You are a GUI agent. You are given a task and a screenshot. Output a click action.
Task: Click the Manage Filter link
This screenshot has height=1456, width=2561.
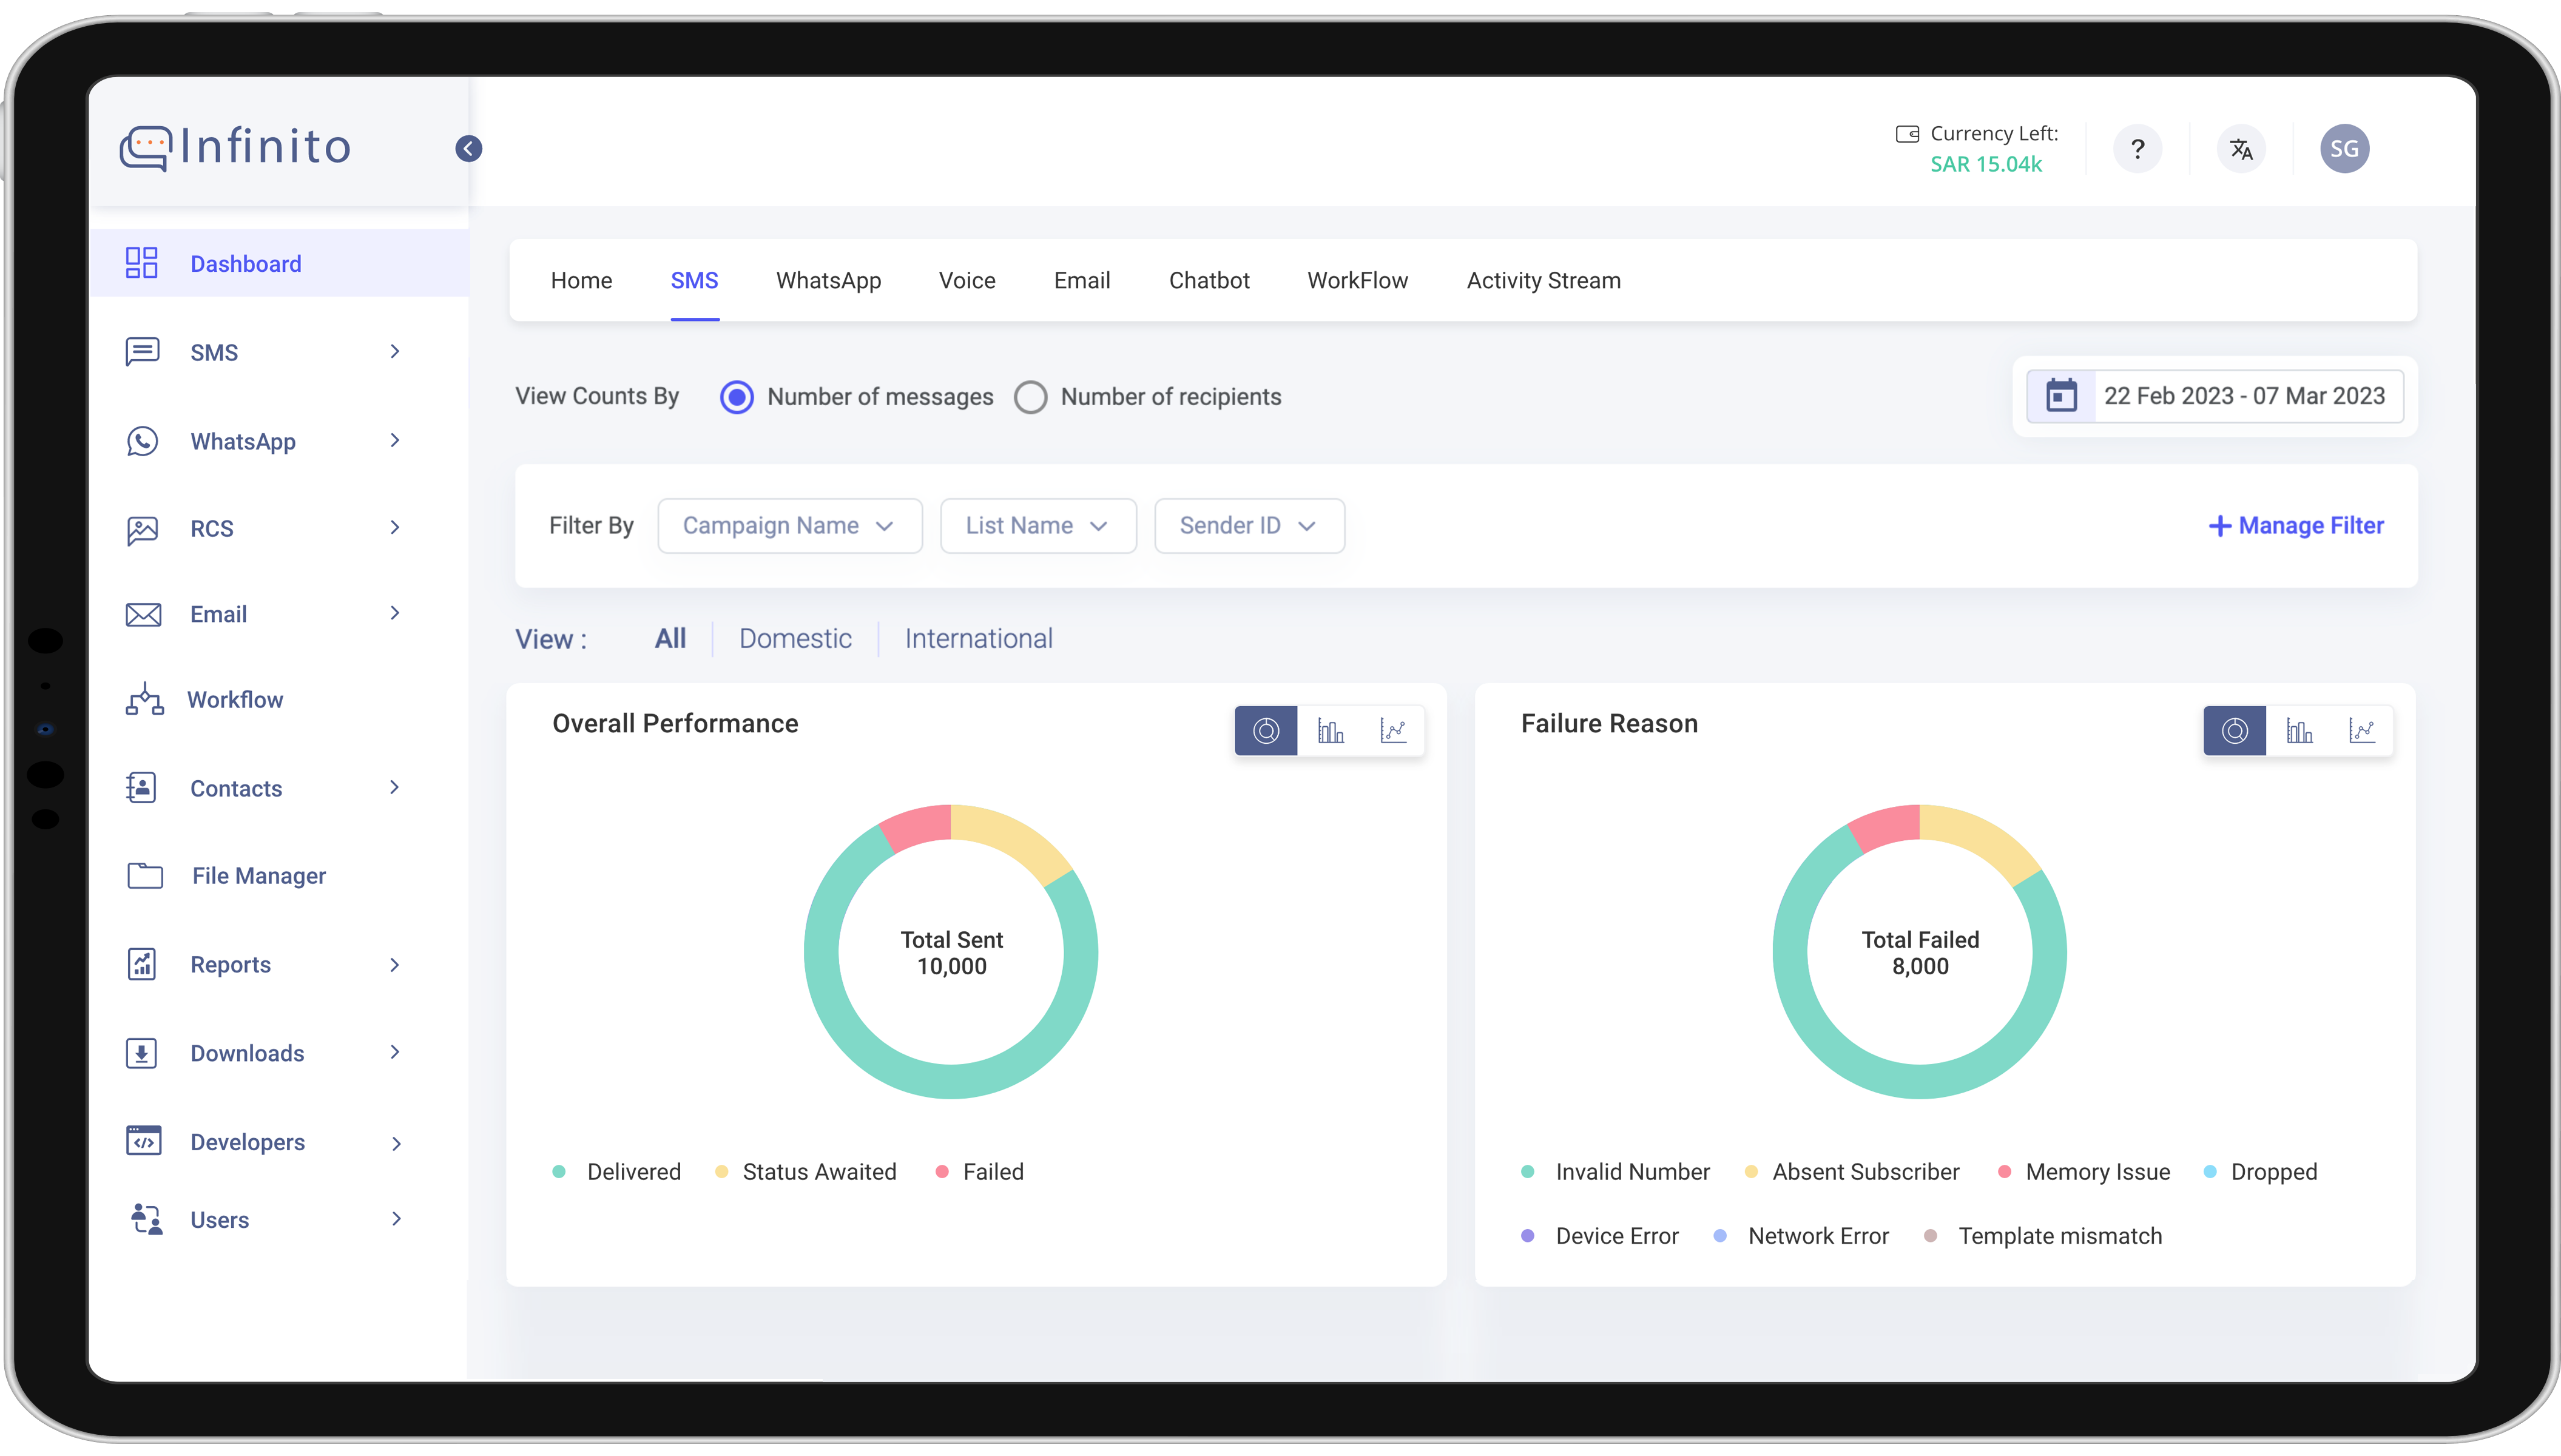pyautogui.click(x=2295, y=526)
